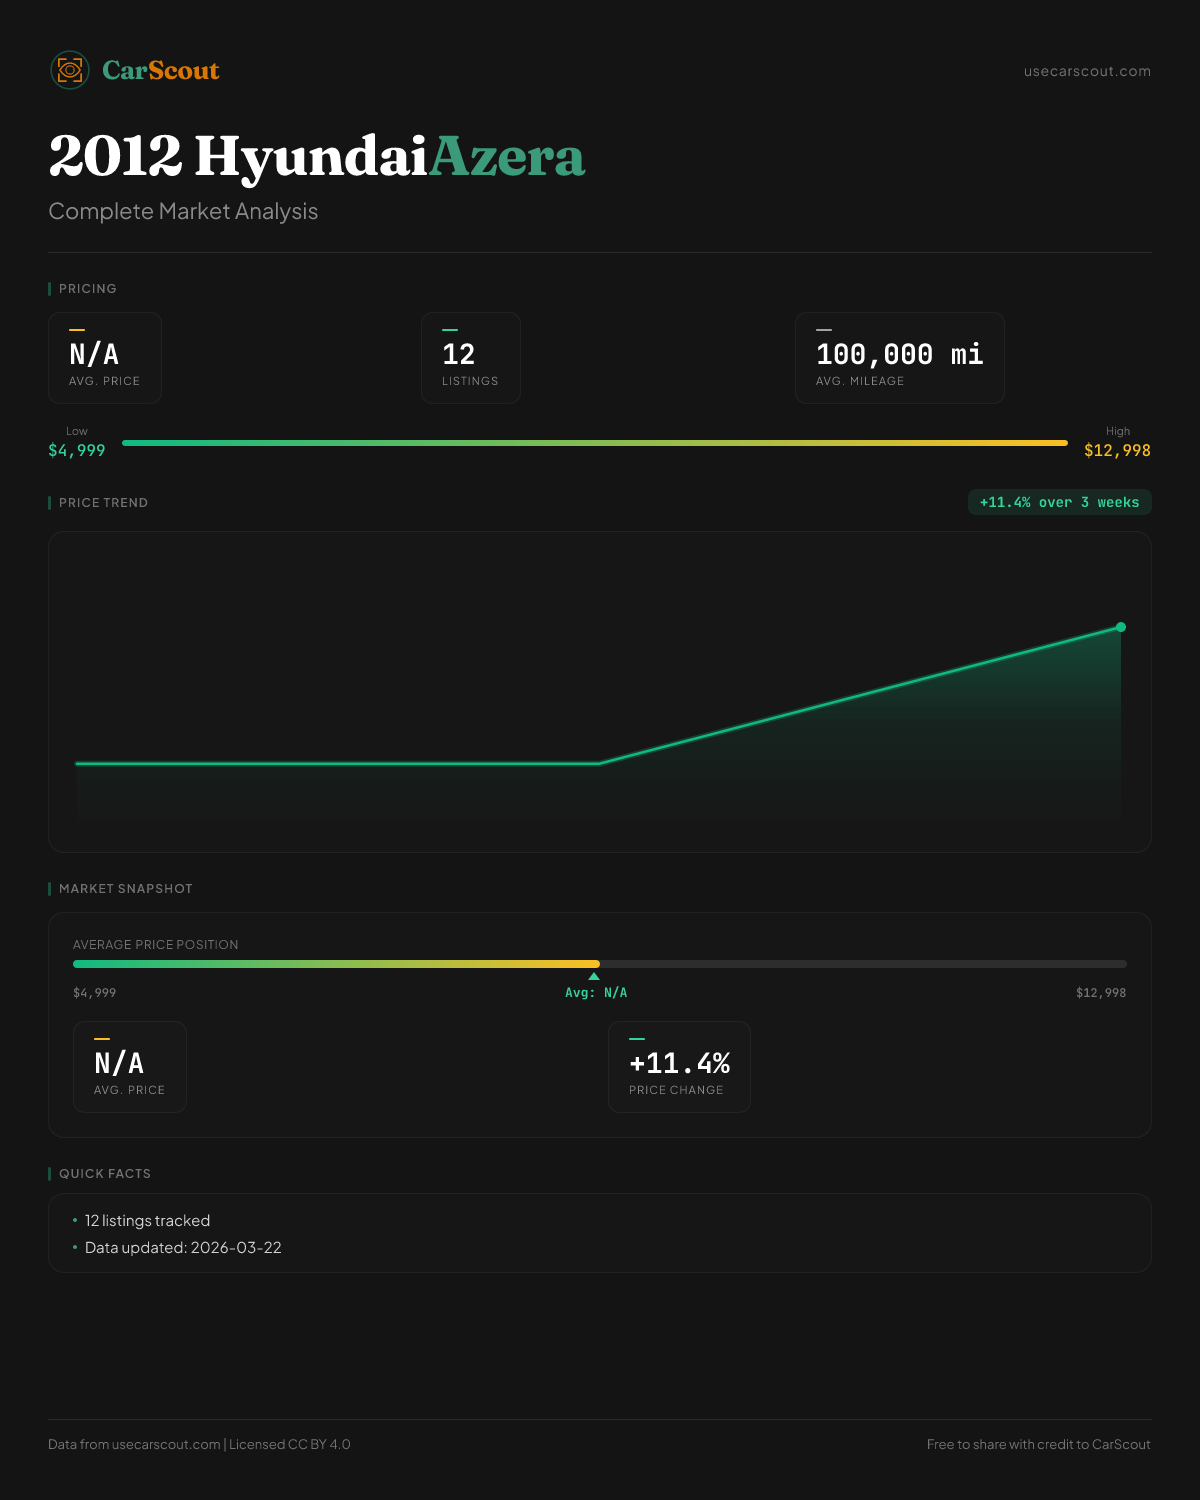The height and width of the screenshot is (1500, 1200).
Task: Select the +11.4% Price Change card
Action: [679, 1067]
